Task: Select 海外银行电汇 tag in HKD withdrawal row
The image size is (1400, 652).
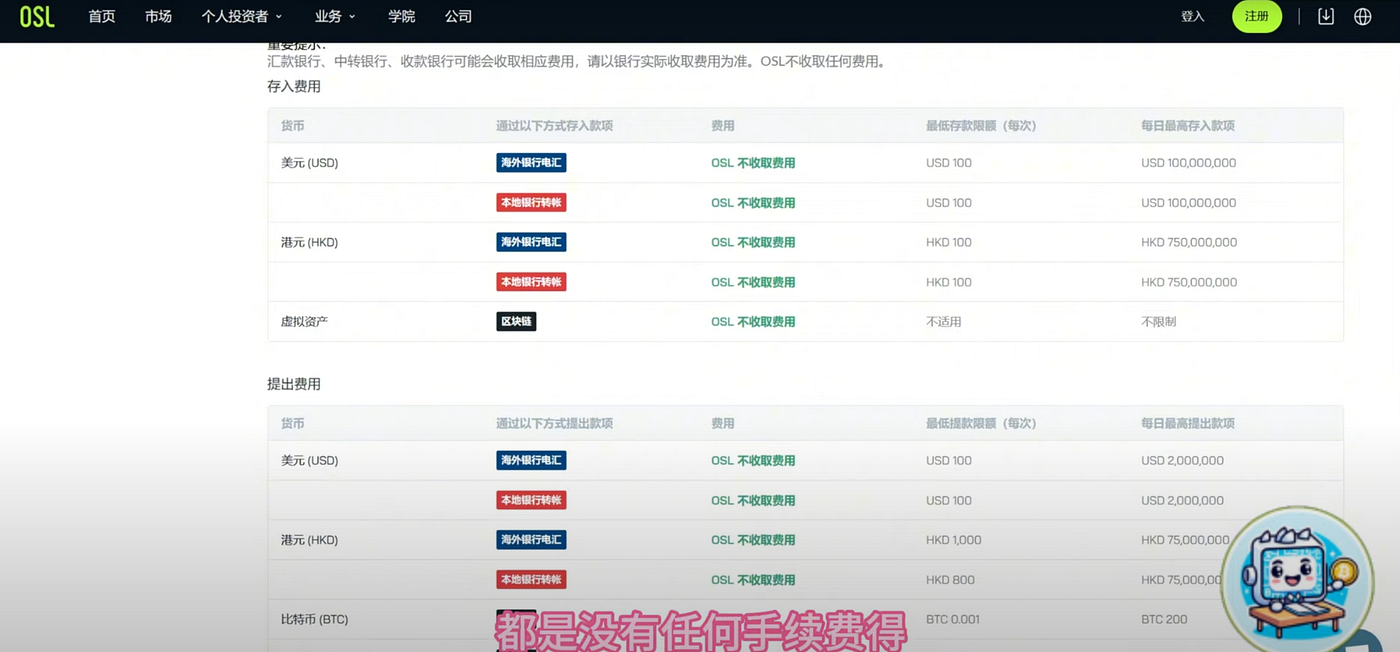Action: click(x=531, y=540)
